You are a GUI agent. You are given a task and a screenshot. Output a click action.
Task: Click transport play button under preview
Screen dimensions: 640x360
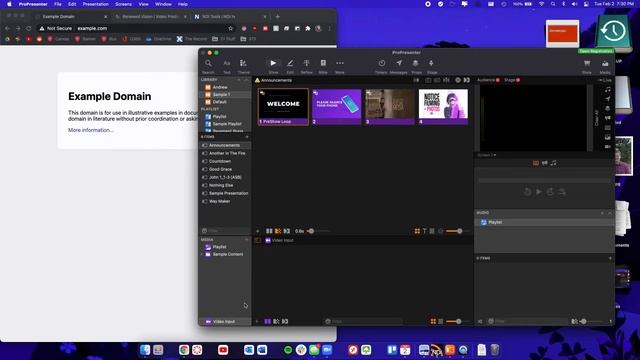point(539,192)
